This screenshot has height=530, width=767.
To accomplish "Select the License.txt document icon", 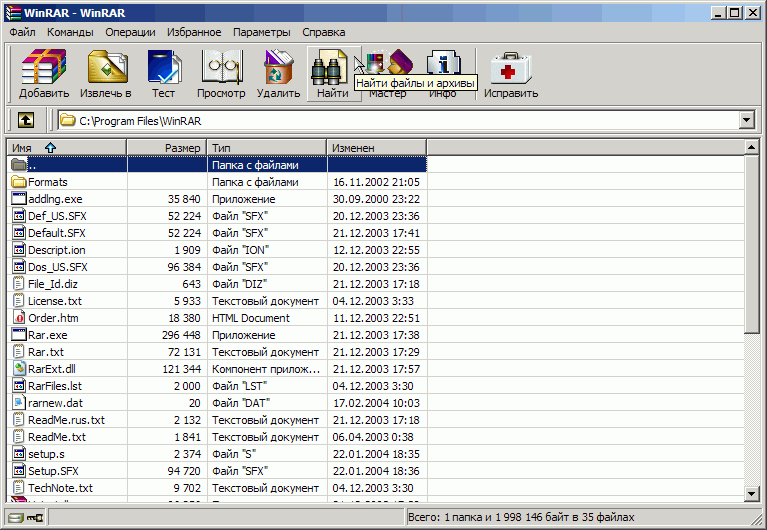I will [x=19, y=300].
